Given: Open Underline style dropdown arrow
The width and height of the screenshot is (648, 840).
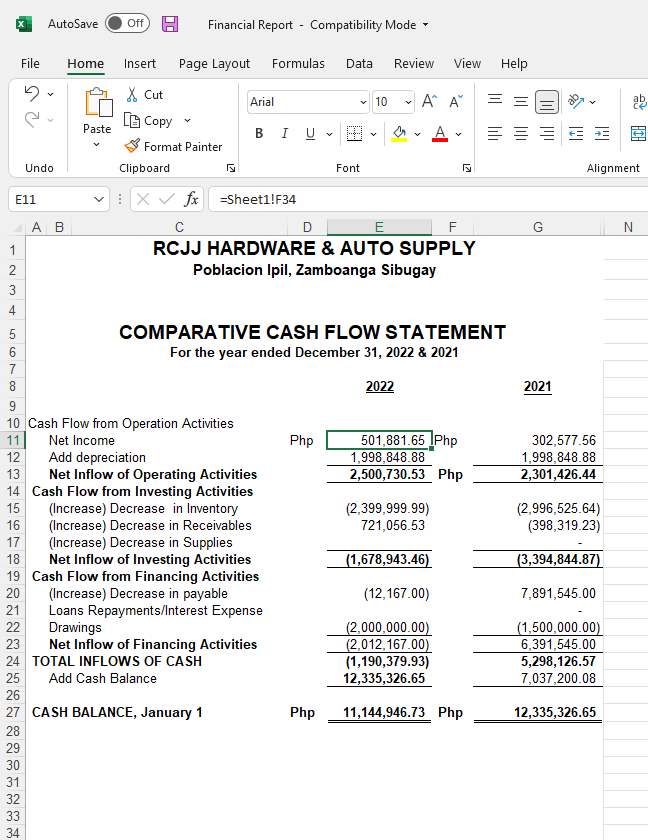Looking at the screenshot, I should point(329,134).
